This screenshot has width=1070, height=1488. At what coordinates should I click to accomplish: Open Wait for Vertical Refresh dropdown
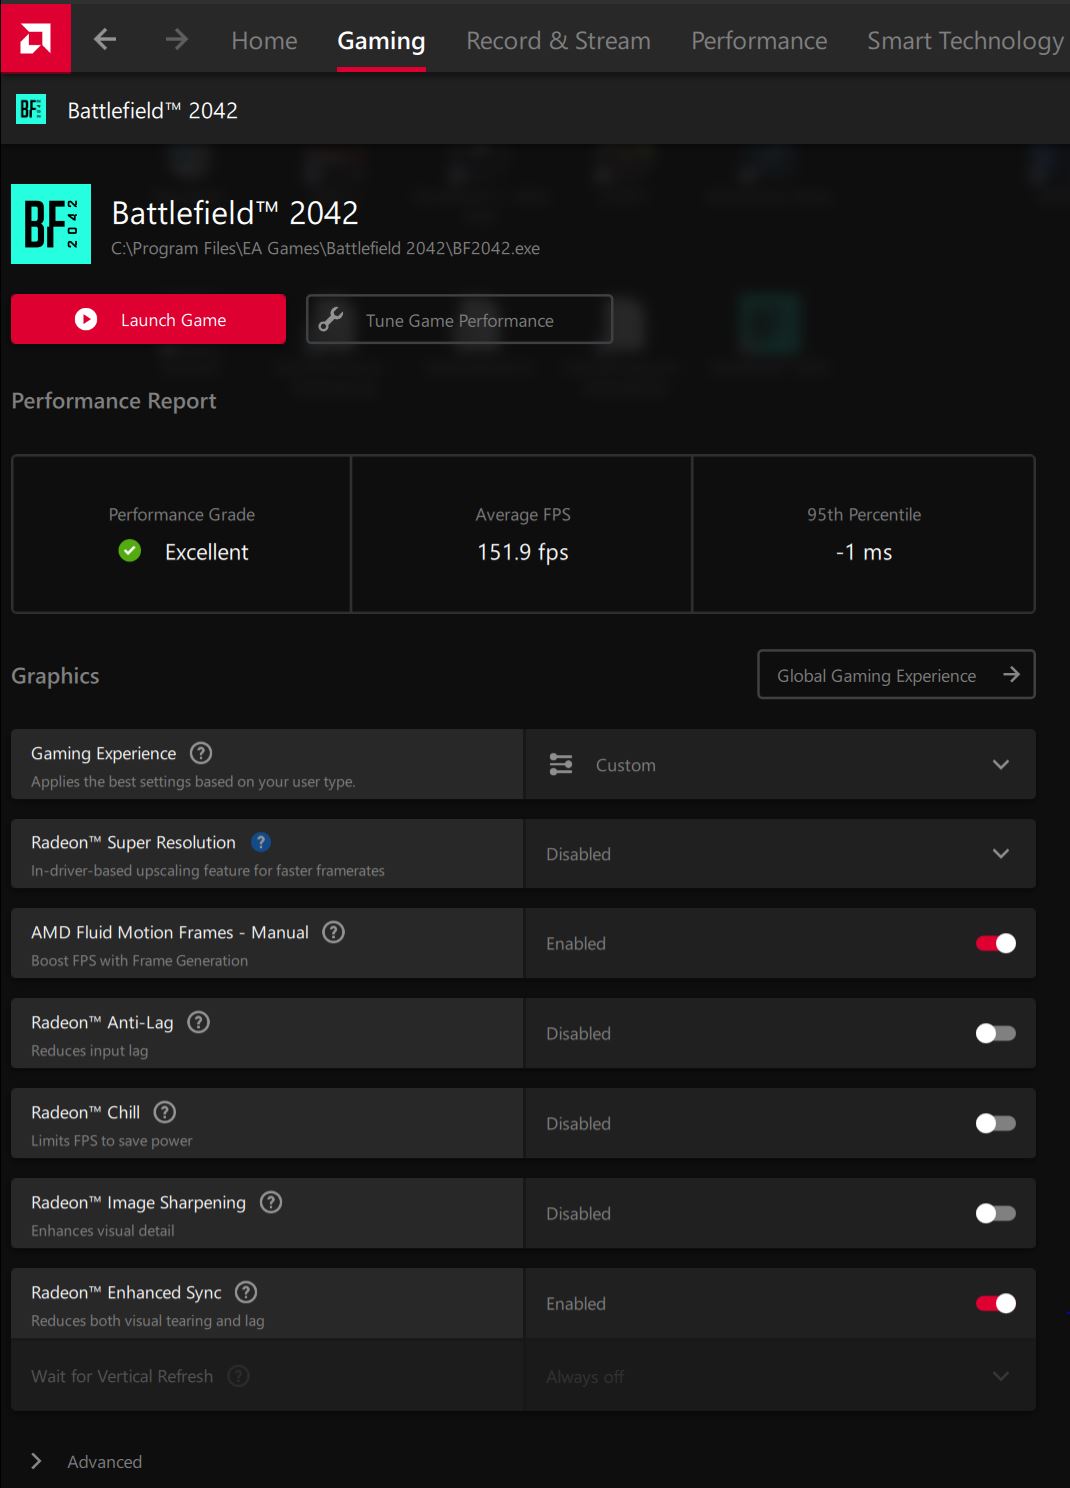780,1376
